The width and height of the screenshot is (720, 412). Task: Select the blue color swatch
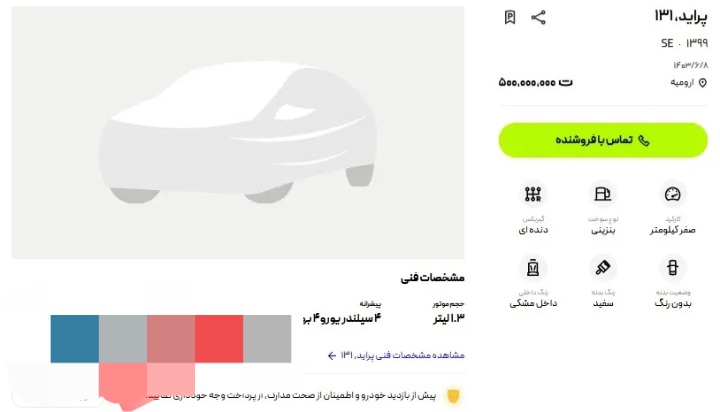[74, 338]
